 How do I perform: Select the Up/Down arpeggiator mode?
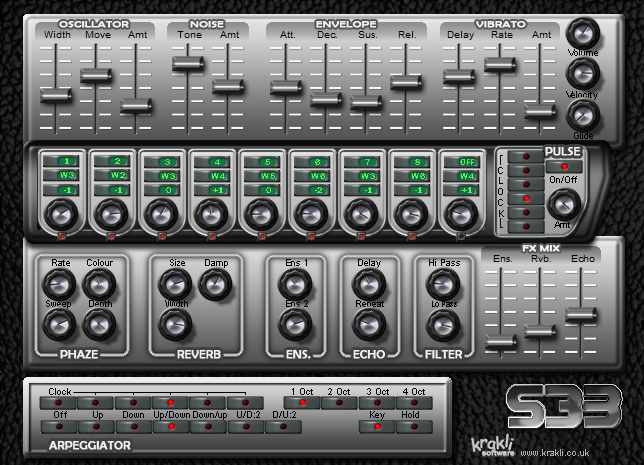tap(170, 426)
